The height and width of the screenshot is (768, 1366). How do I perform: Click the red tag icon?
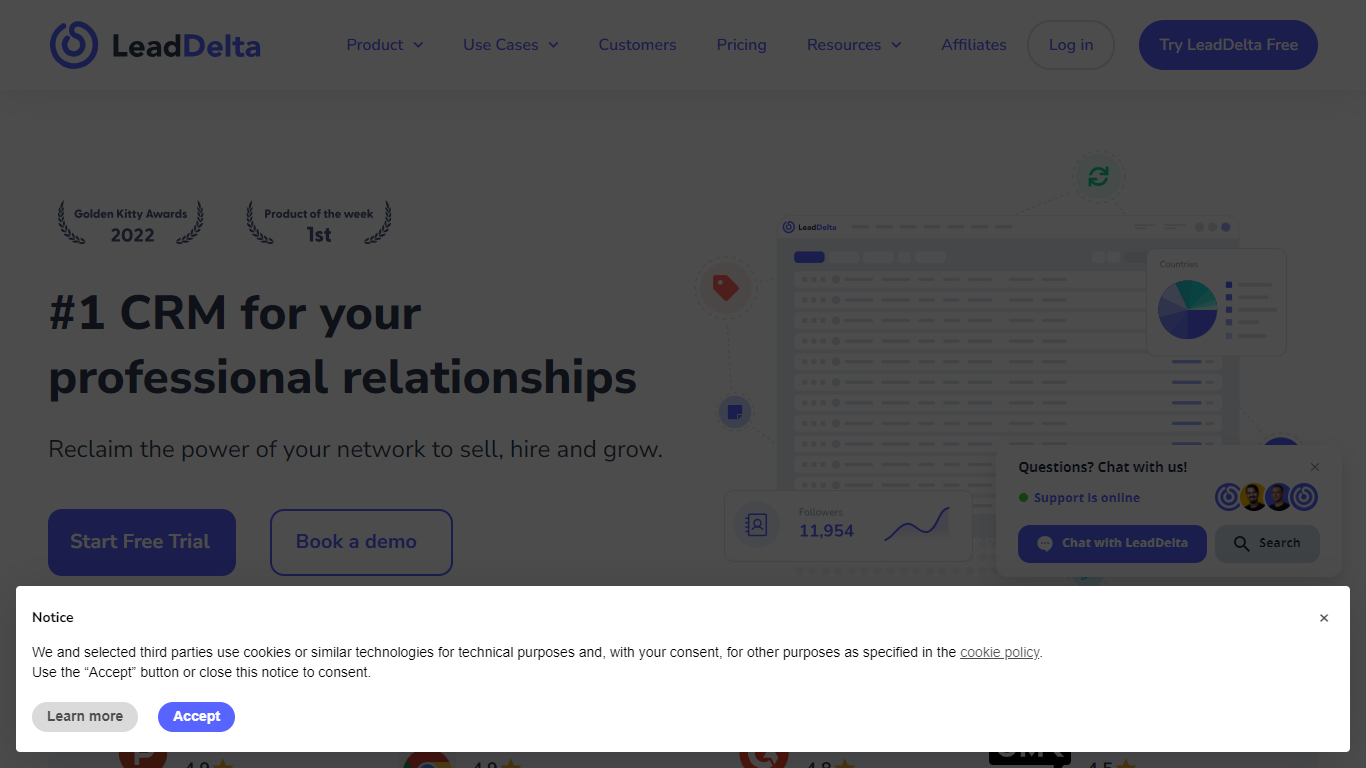coord(725,288)
